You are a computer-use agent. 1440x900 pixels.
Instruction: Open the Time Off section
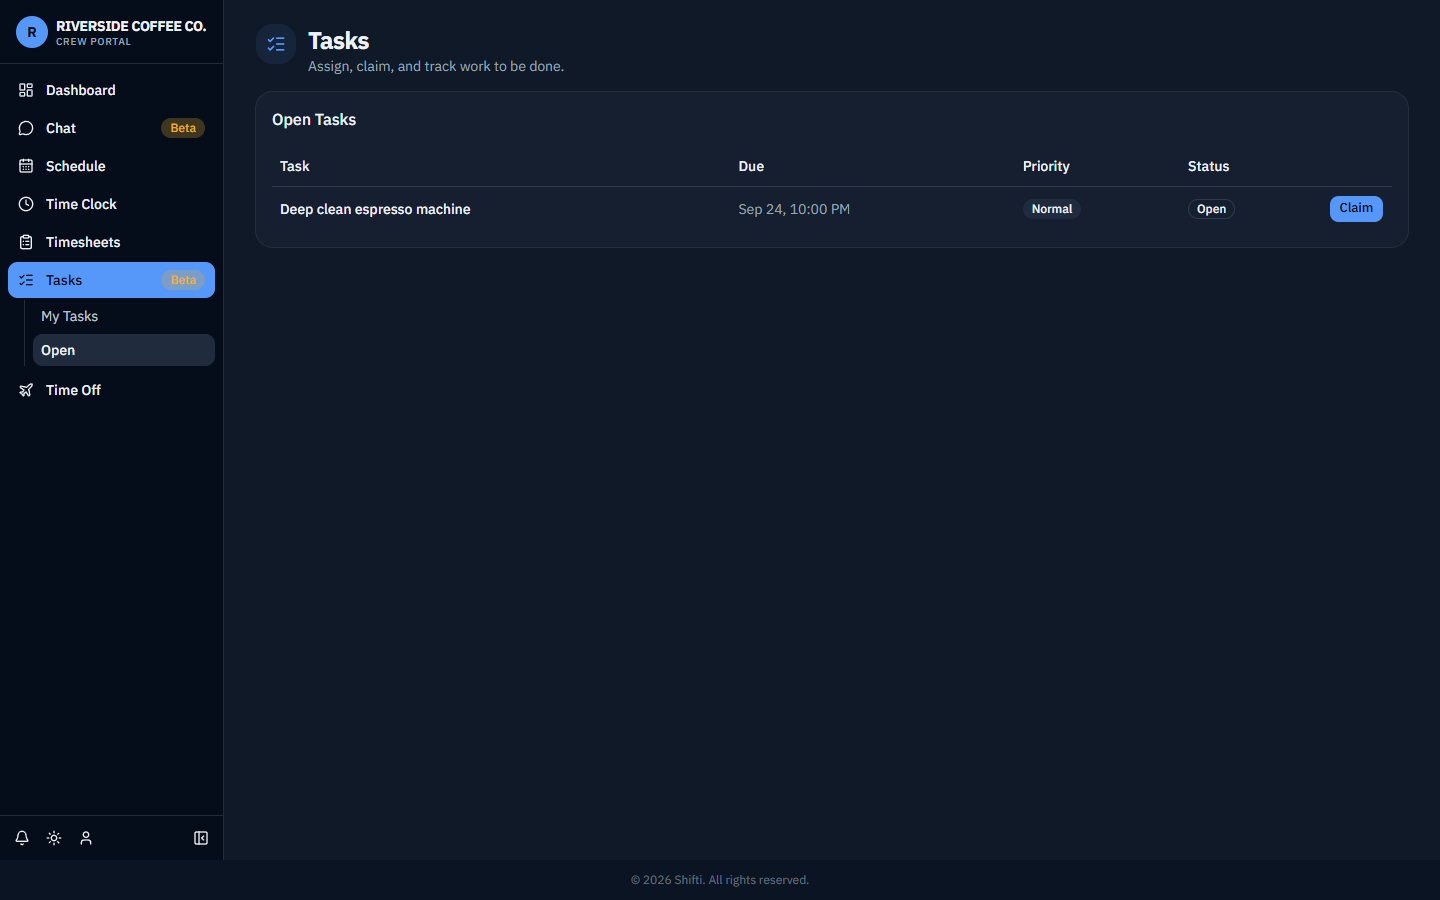(x=111, y=390)
